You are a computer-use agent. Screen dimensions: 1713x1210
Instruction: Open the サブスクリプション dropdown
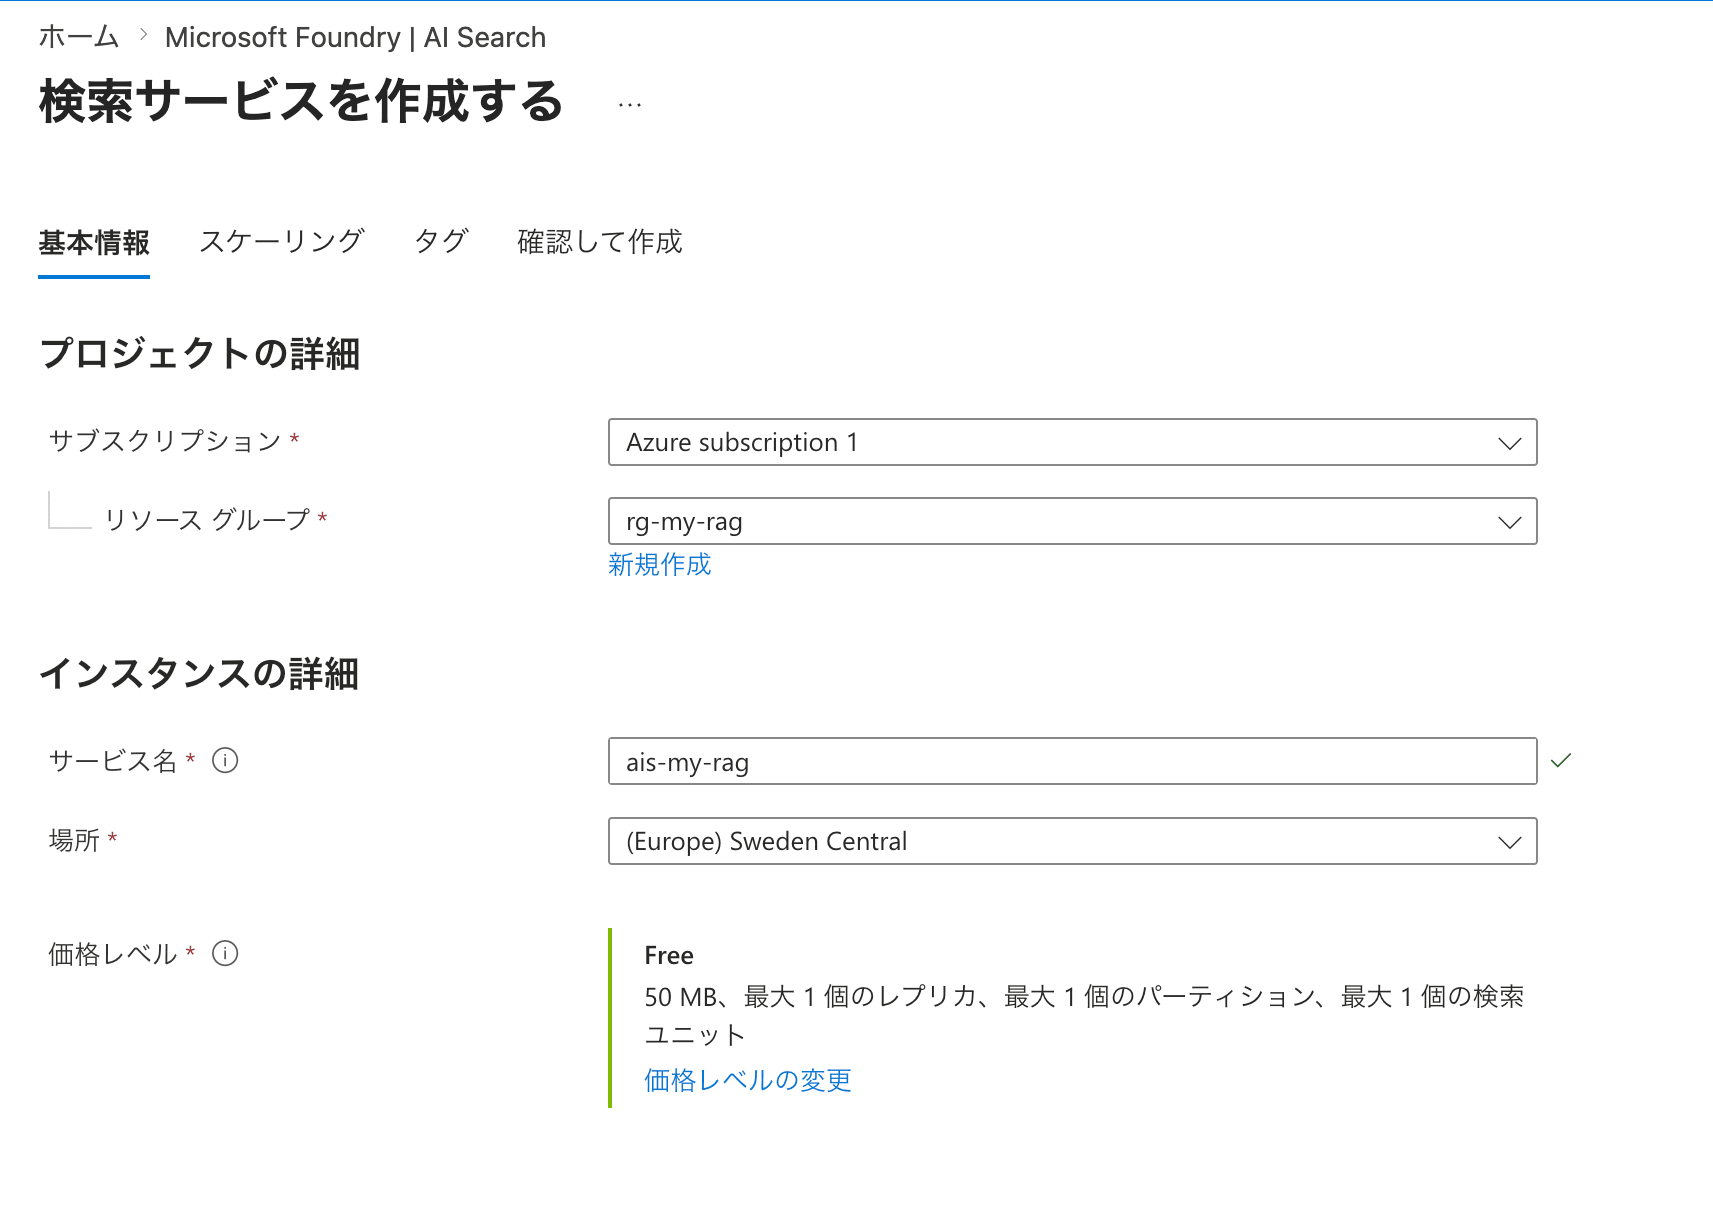coord(1072,442)
